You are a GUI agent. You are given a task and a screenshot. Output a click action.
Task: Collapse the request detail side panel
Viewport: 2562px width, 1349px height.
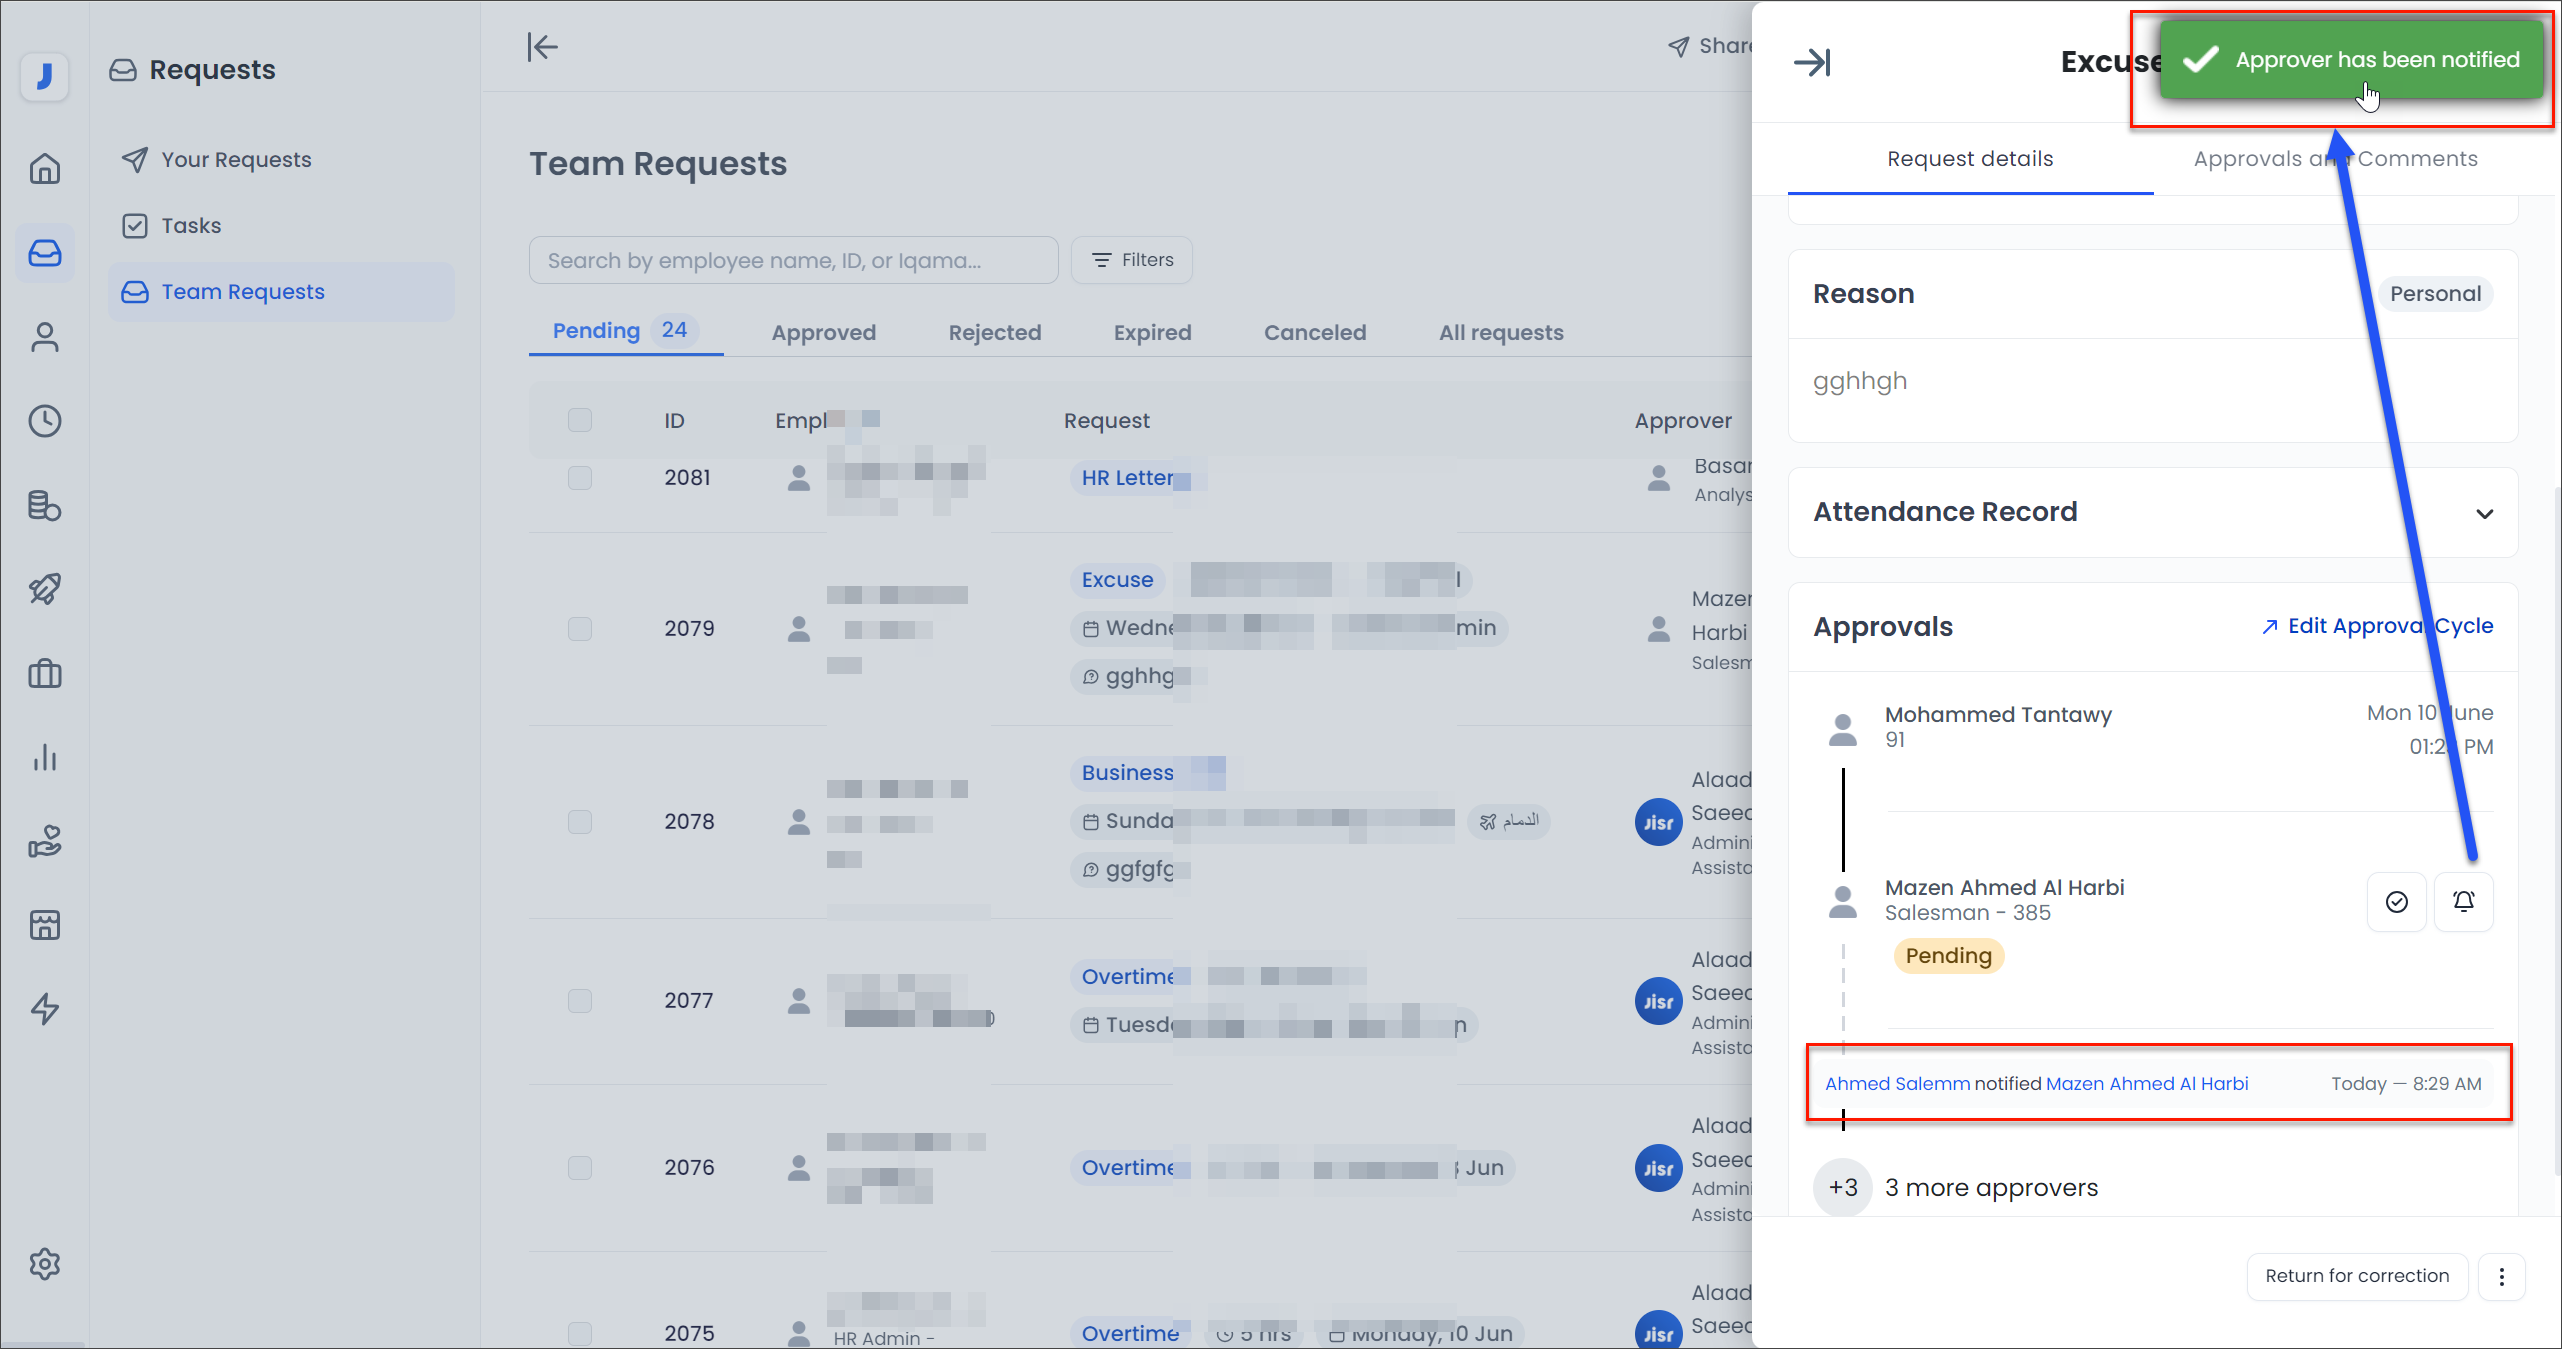[x=1811, y=62]
